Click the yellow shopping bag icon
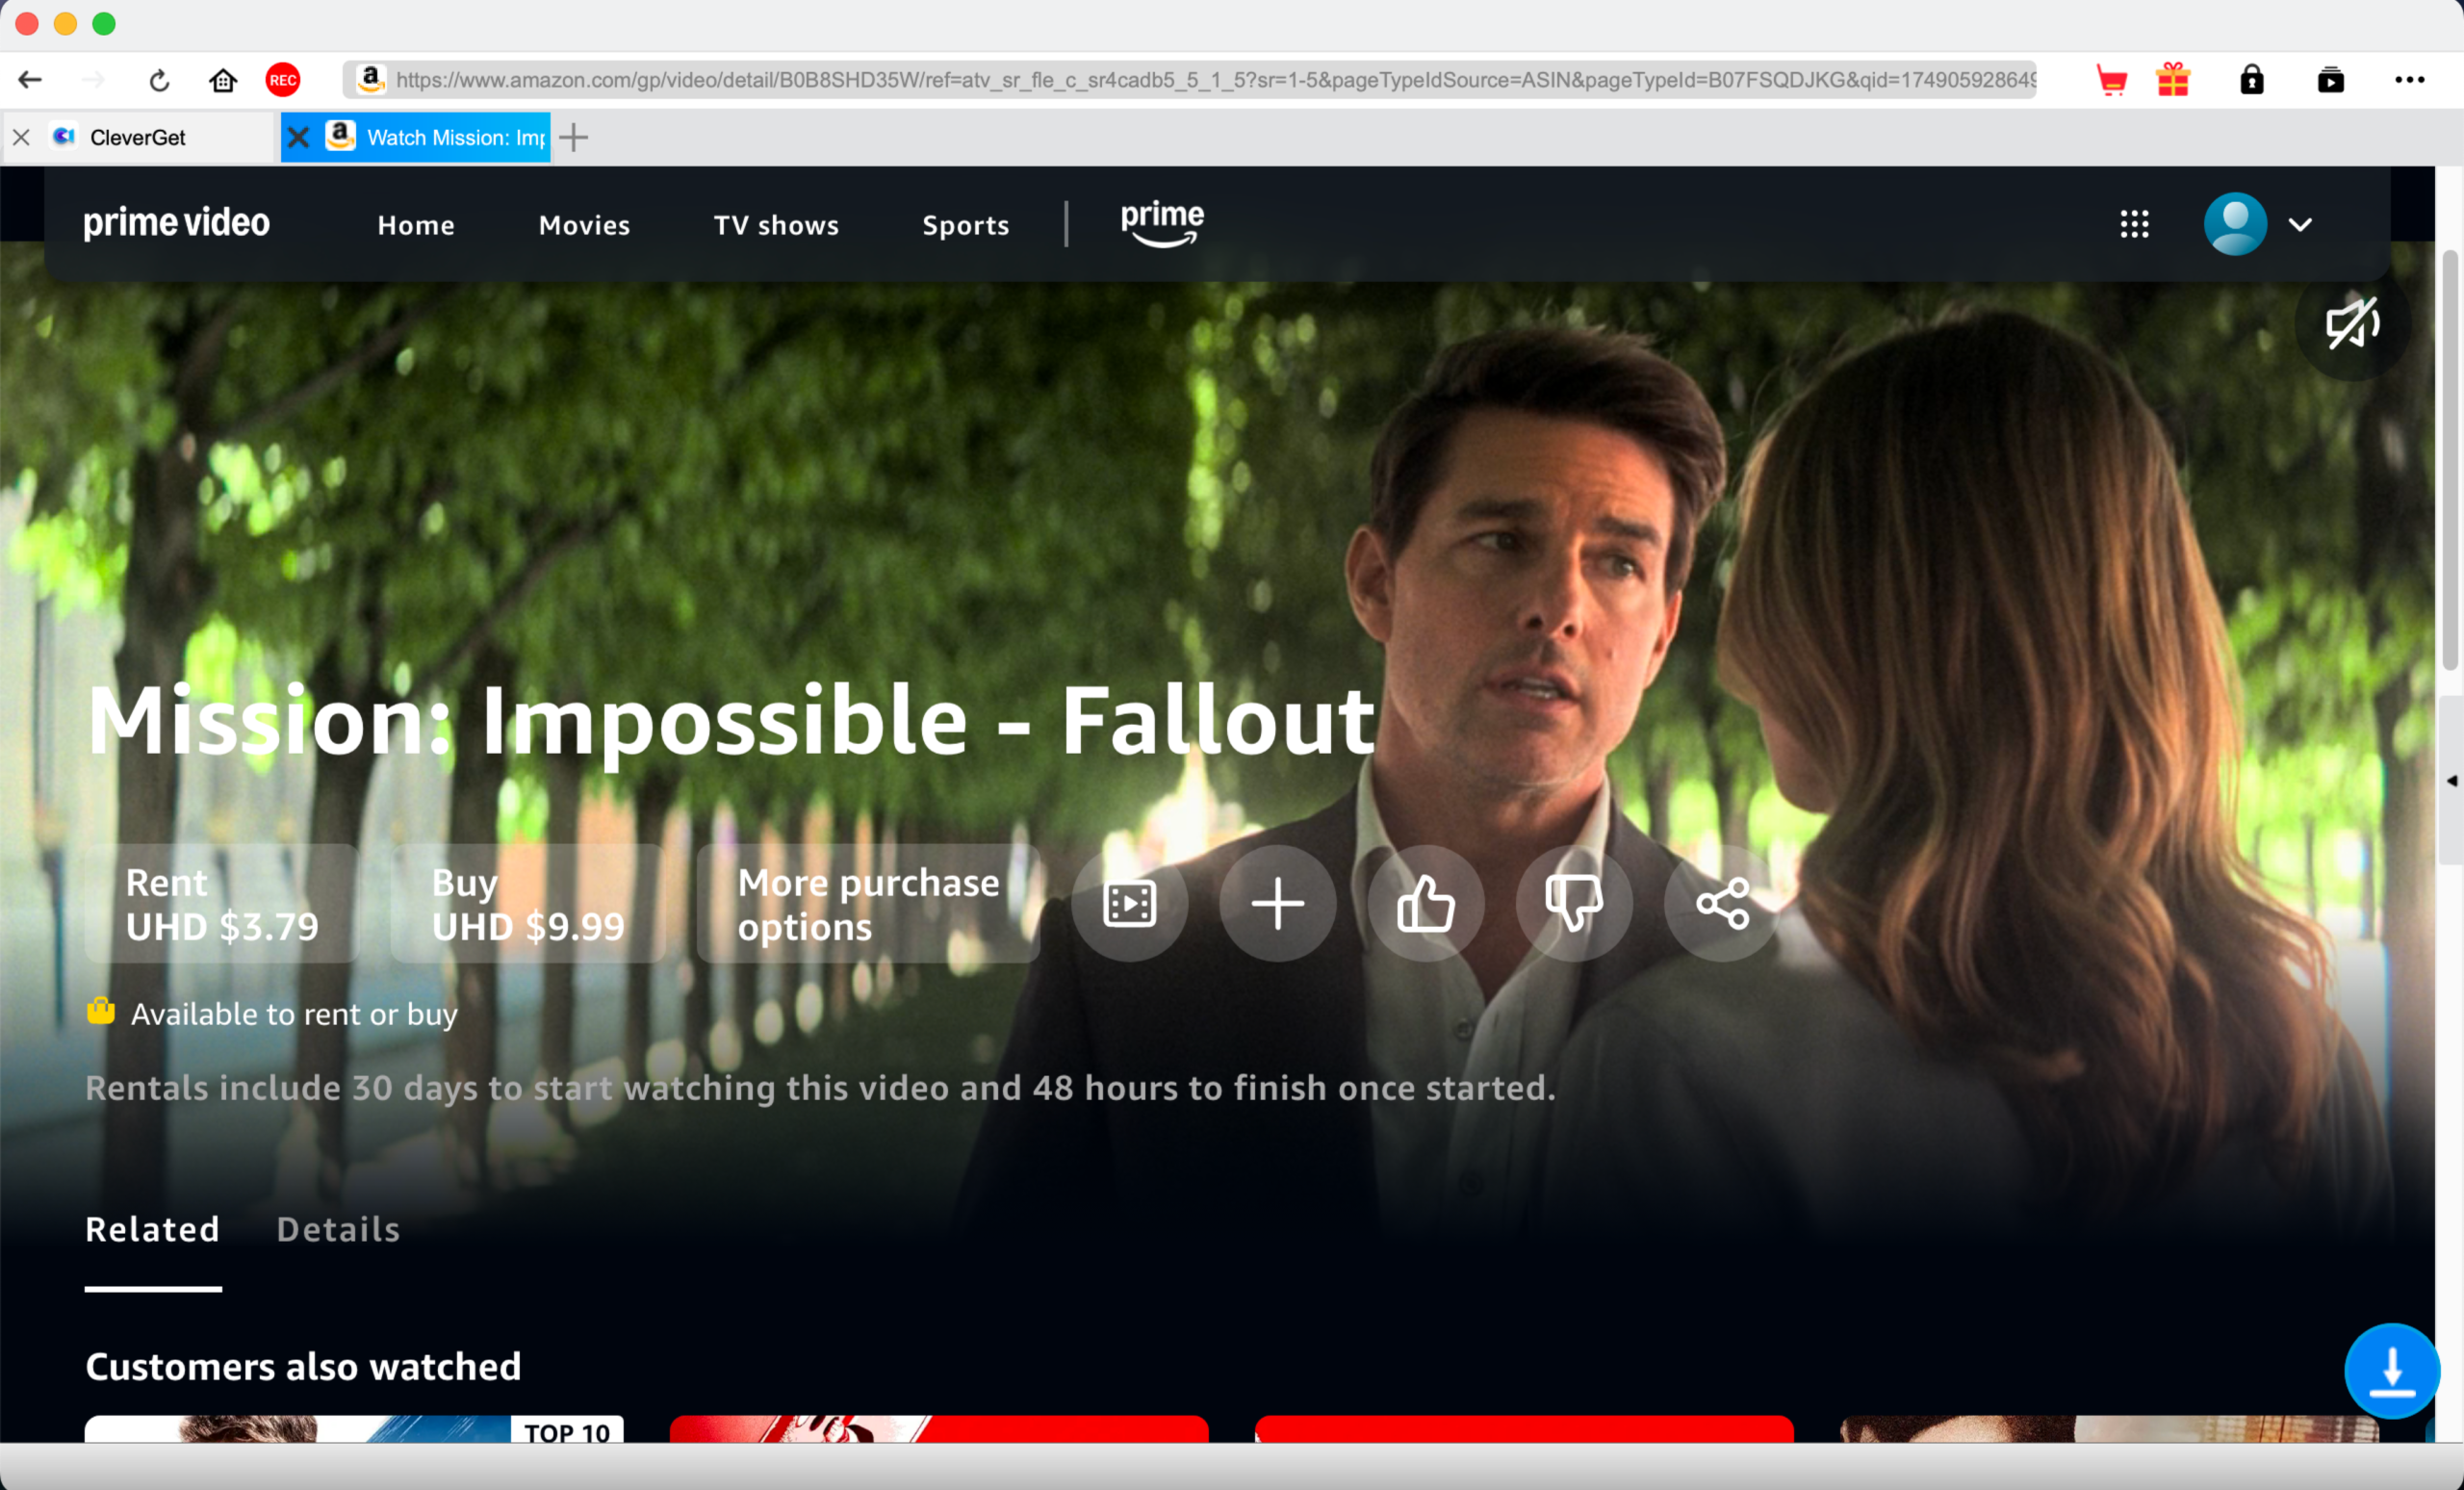The height and width of the screenshot is (1490, 2464). tap(101, 1011)
